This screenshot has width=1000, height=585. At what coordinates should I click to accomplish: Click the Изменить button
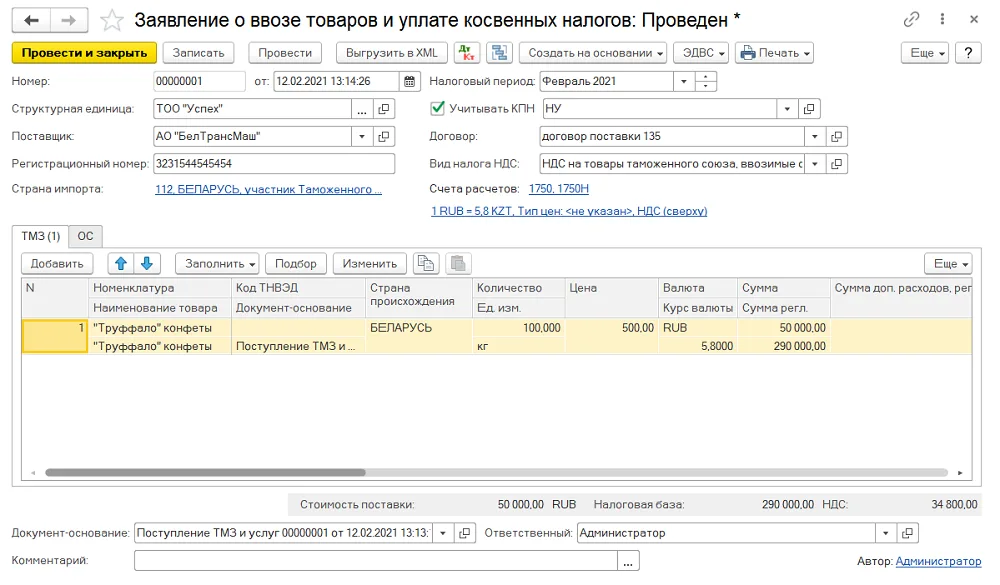tap(369, 263)
